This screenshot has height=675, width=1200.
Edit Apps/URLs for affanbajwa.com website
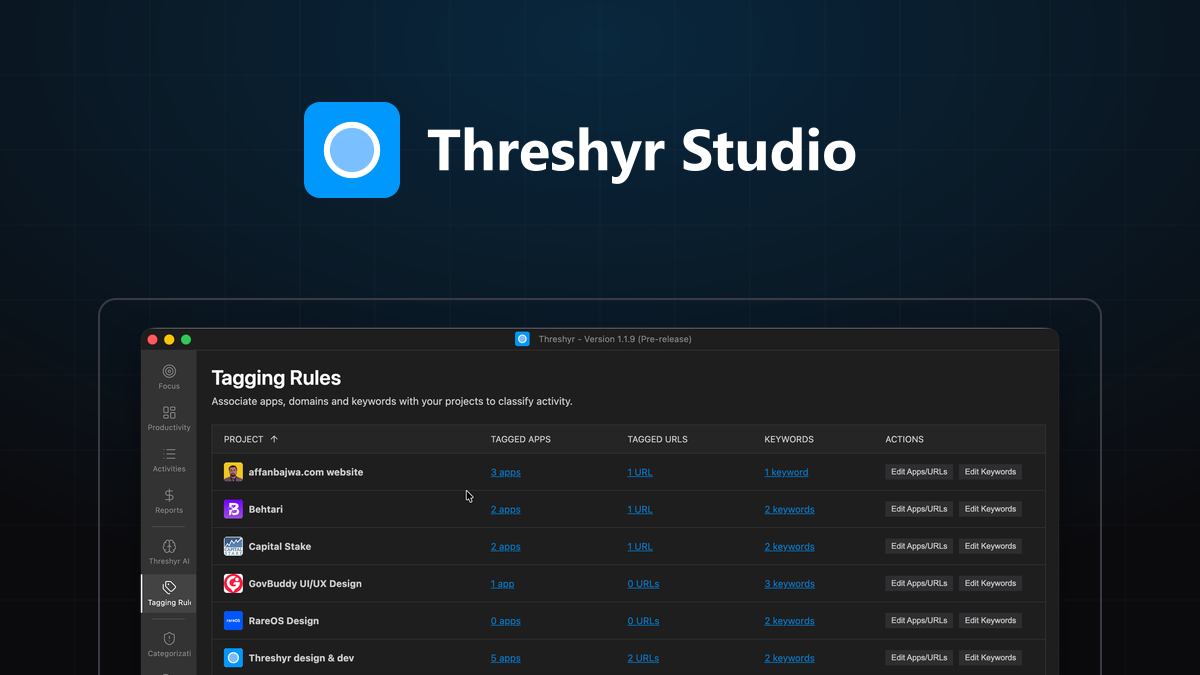pyautogui.click(x=919, y=472)
